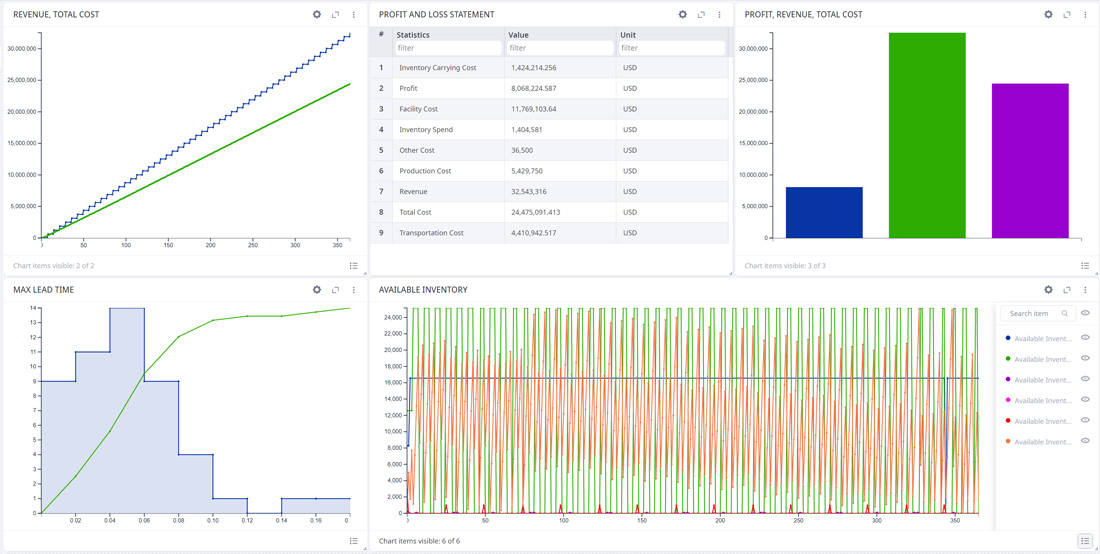Open three-dot menu of Profit and Loss Statement

[720, 14]
